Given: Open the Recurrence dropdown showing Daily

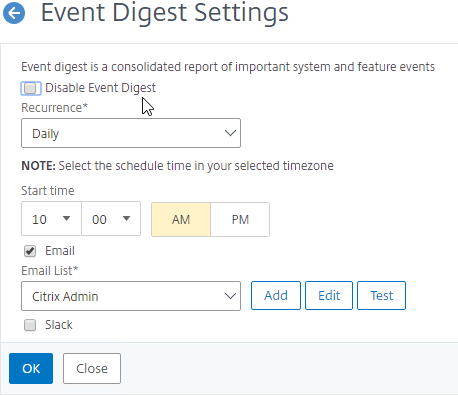Looking at the screenshot, I should (131, 133).
